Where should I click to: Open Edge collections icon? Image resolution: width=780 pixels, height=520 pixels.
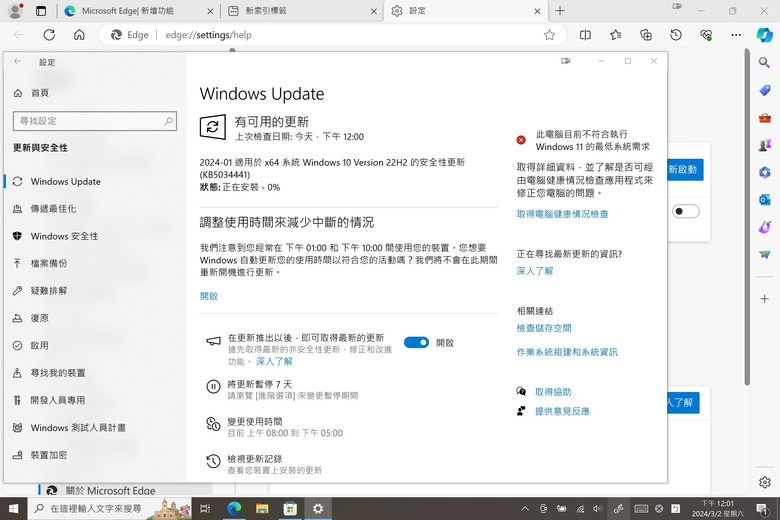(x=646, y=35)
